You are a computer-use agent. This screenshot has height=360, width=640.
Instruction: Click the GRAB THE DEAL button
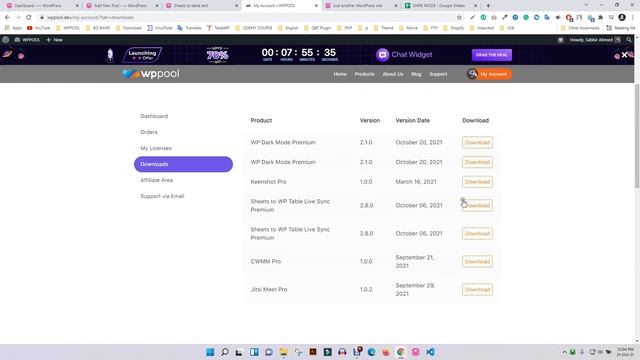click(x=491, y=55)
